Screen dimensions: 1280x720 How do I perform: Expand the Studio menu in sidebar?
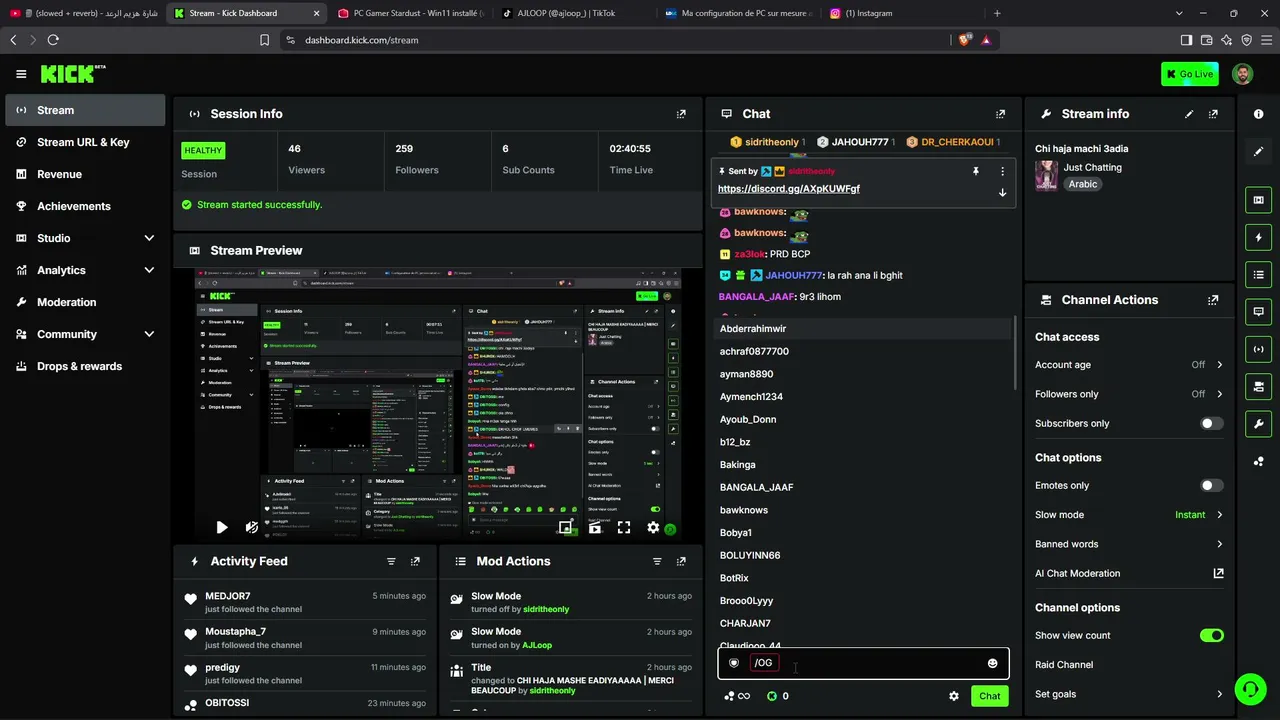149,238
